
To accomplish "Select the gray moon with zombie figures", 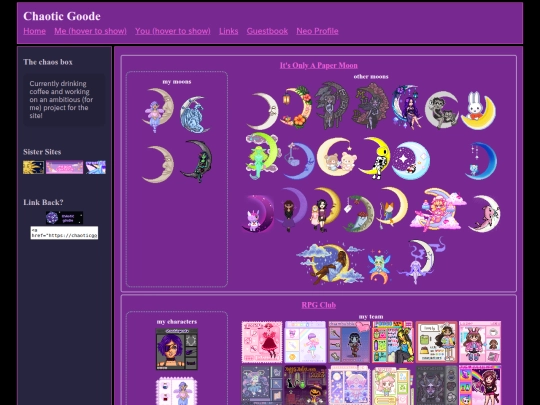I will (442, 110).
